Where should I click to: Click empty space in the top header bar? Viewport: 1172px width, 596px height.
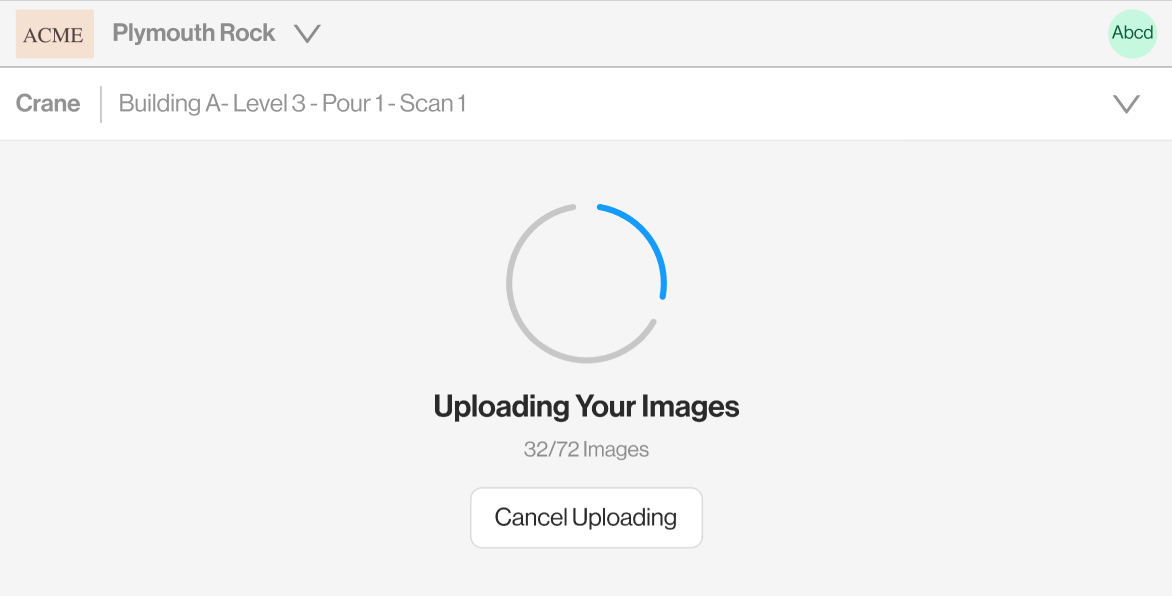710,34
